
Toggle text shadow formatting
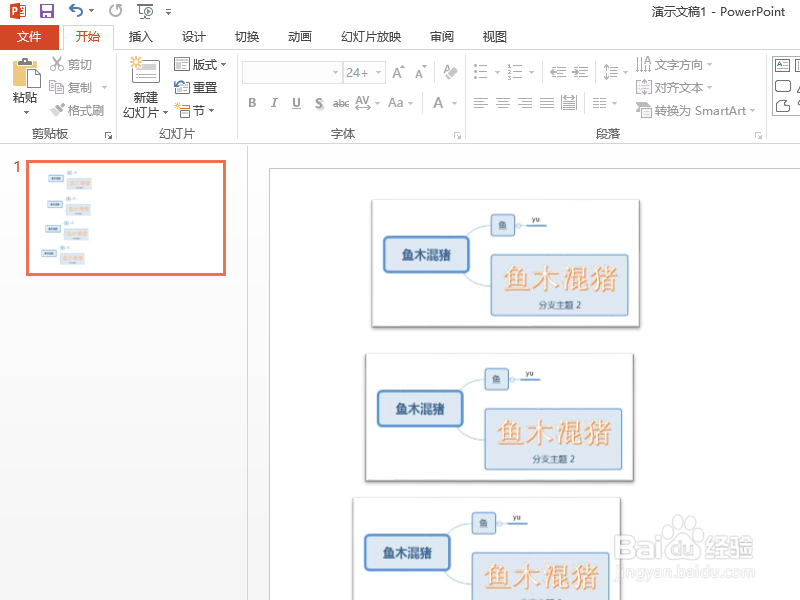(x=318, y=102)
